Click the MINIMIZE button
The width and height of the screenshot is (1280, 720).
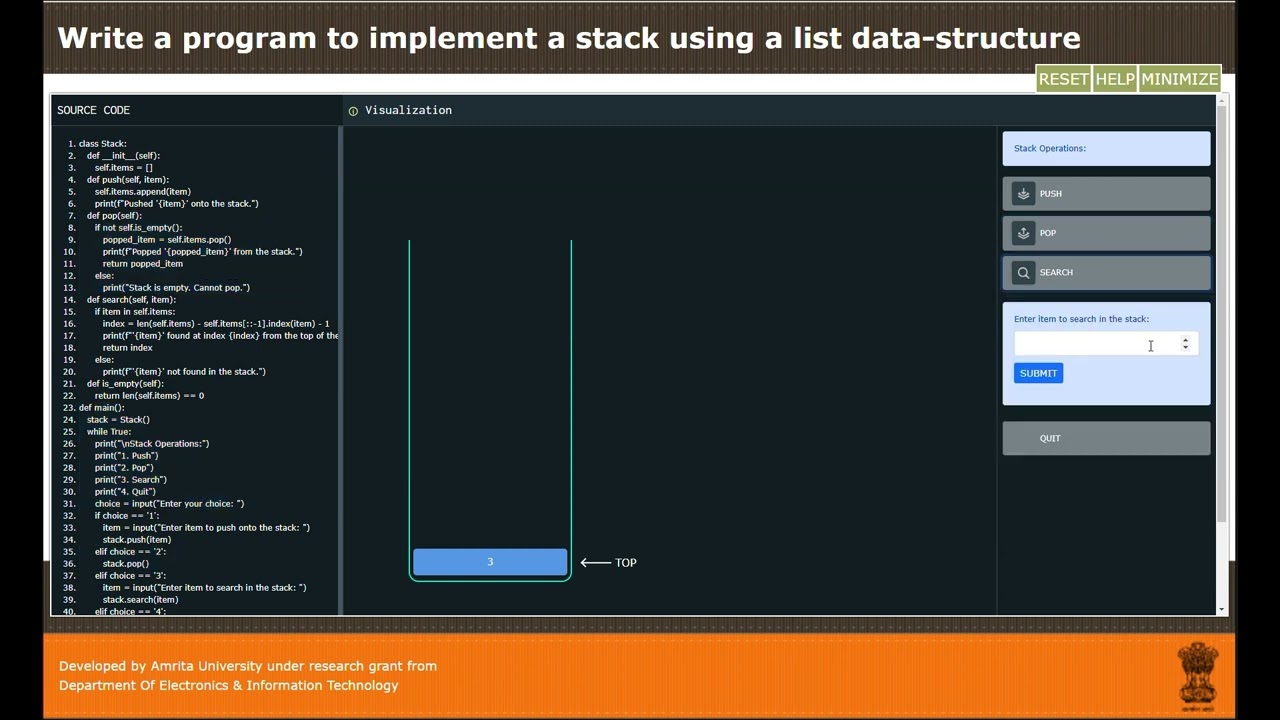tap(1180, 79)
